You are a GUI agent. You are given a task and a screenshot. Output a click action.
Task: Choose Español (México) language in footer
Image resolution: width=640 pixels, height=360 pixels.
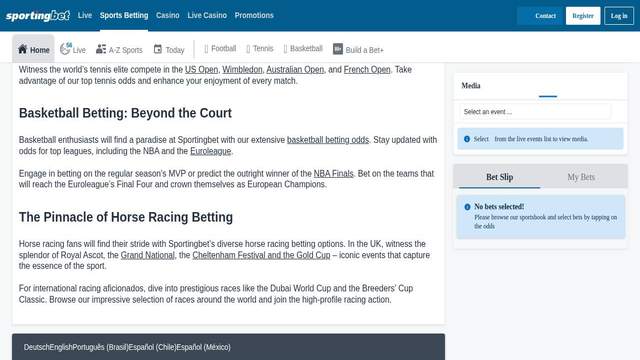click(204, 347)
